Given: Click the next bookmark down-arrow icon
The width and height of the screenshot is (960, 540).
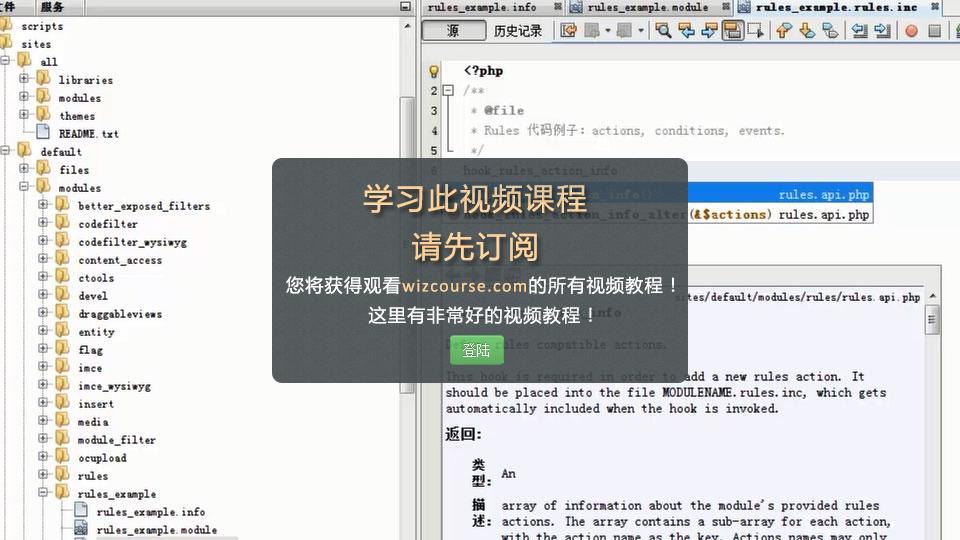Looking at the screenshot, I should pyautogui.click(x=807, y=31).
